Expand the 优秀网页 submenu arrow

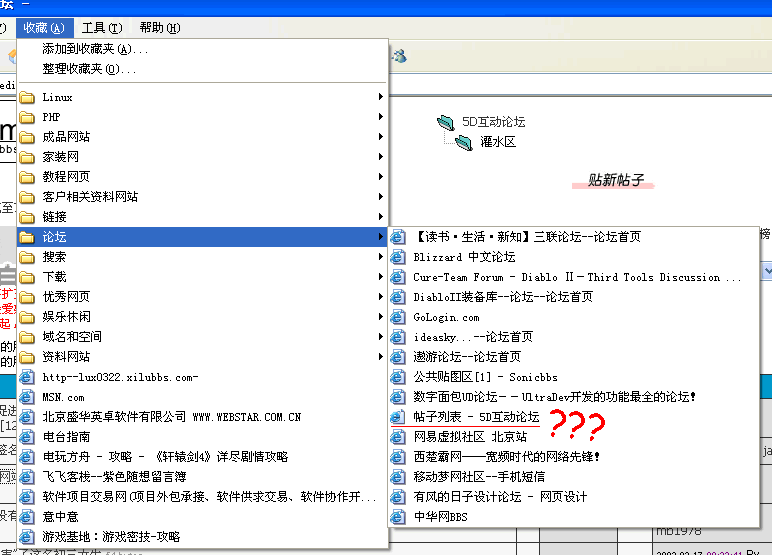point(381,296)
